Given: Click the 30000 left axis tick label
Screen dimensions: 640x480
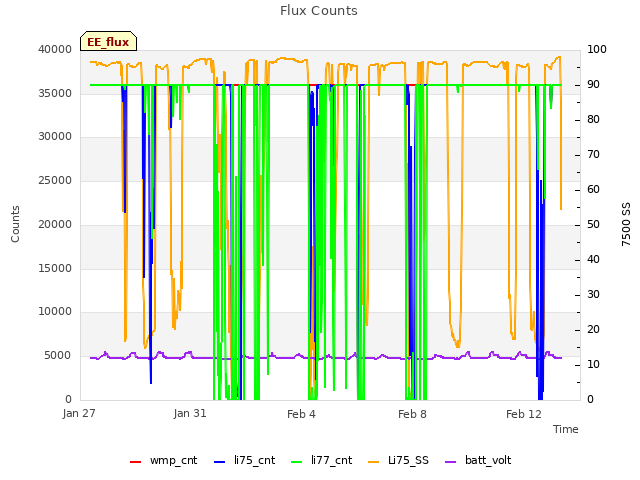Looking at the screenshot, I should click(55, 136).
